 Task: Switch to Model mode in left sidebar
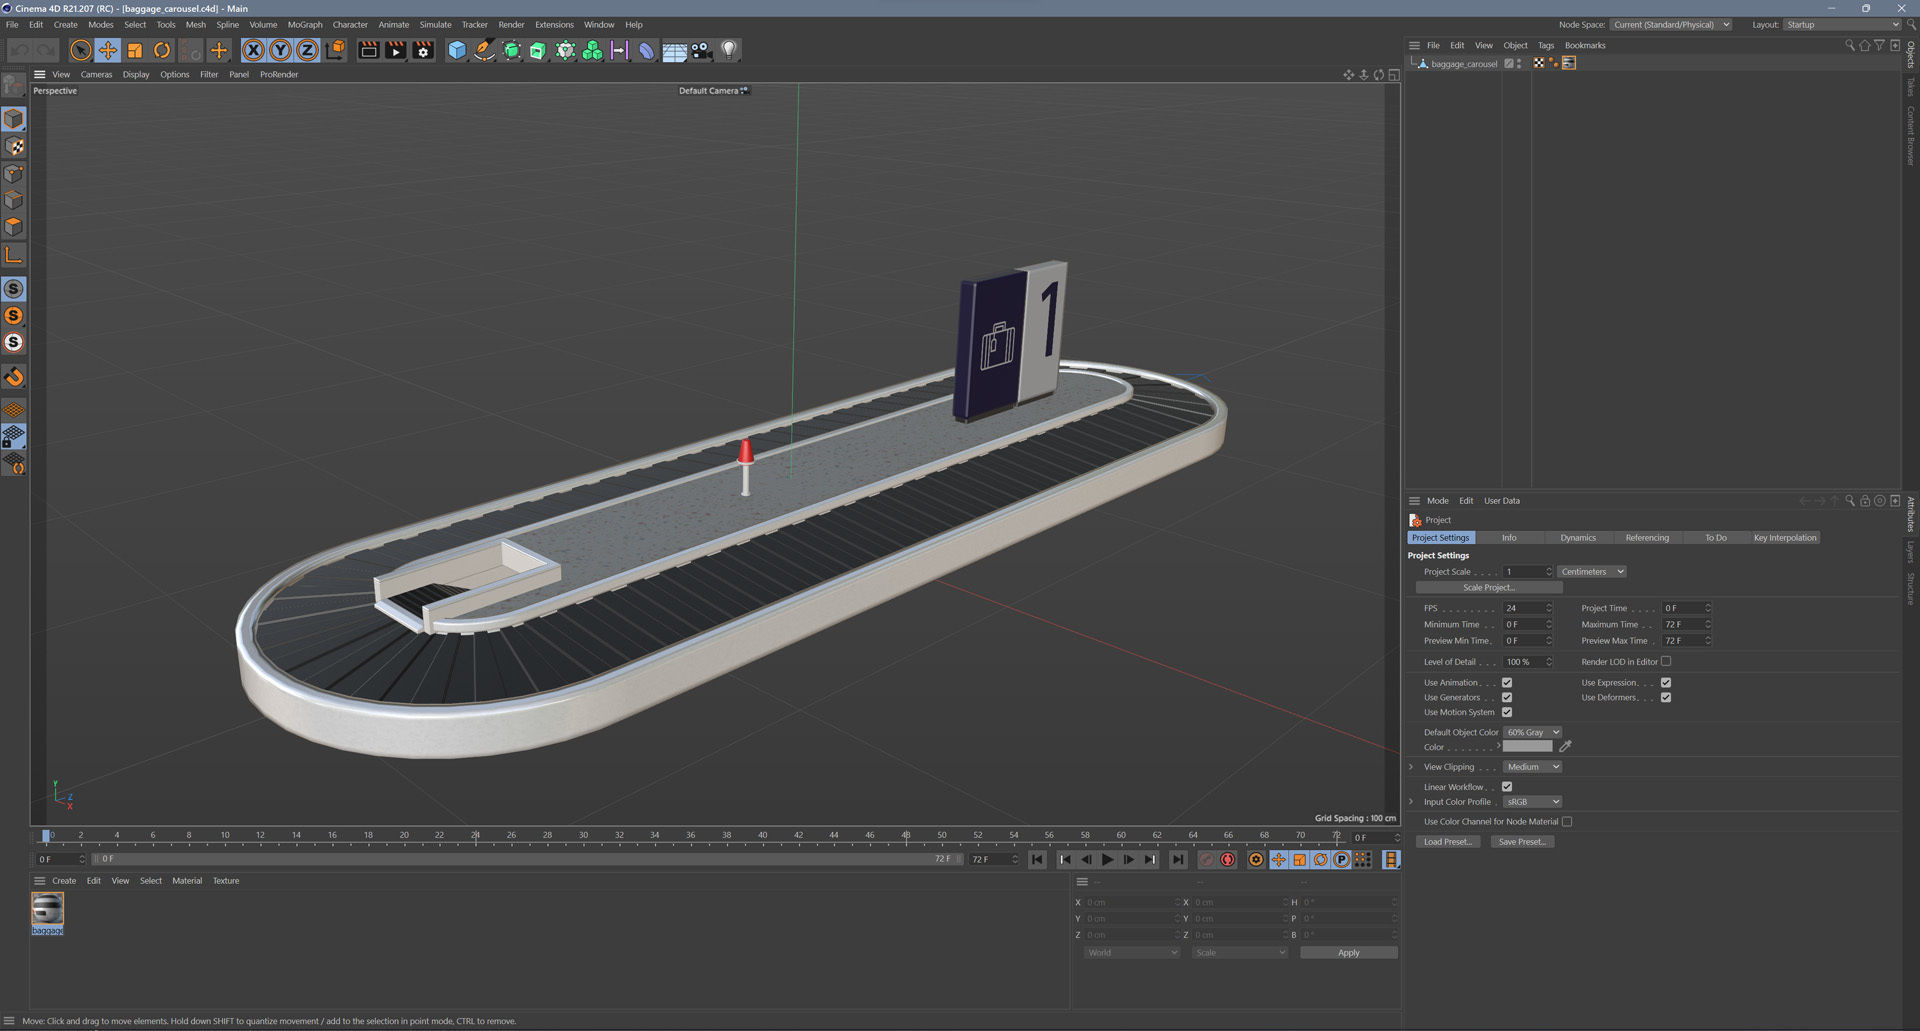(14, 119)
